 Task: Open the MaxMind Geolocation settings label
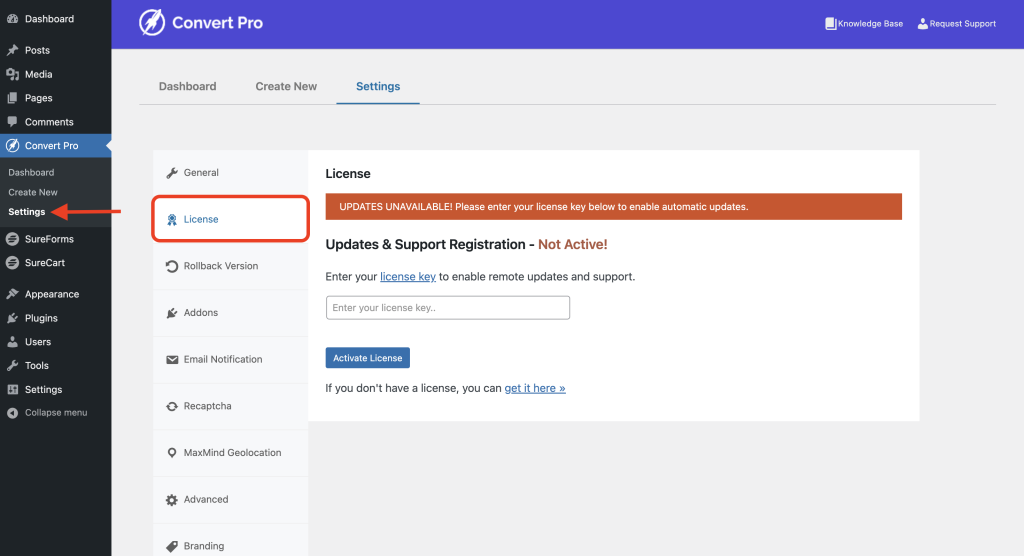pyautogui.click(x=232, y=453)
